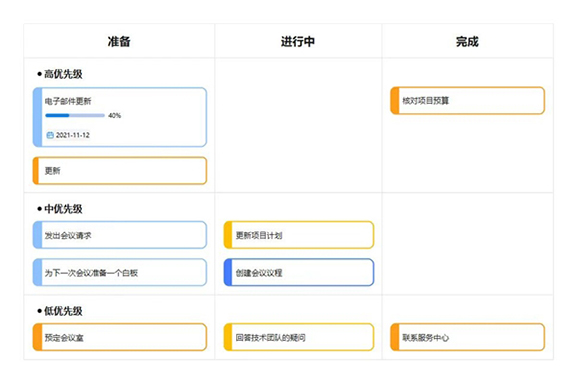576x382 pixels.
Task: Select the 核对项目预算 completed card
Action: pos(467,101)
